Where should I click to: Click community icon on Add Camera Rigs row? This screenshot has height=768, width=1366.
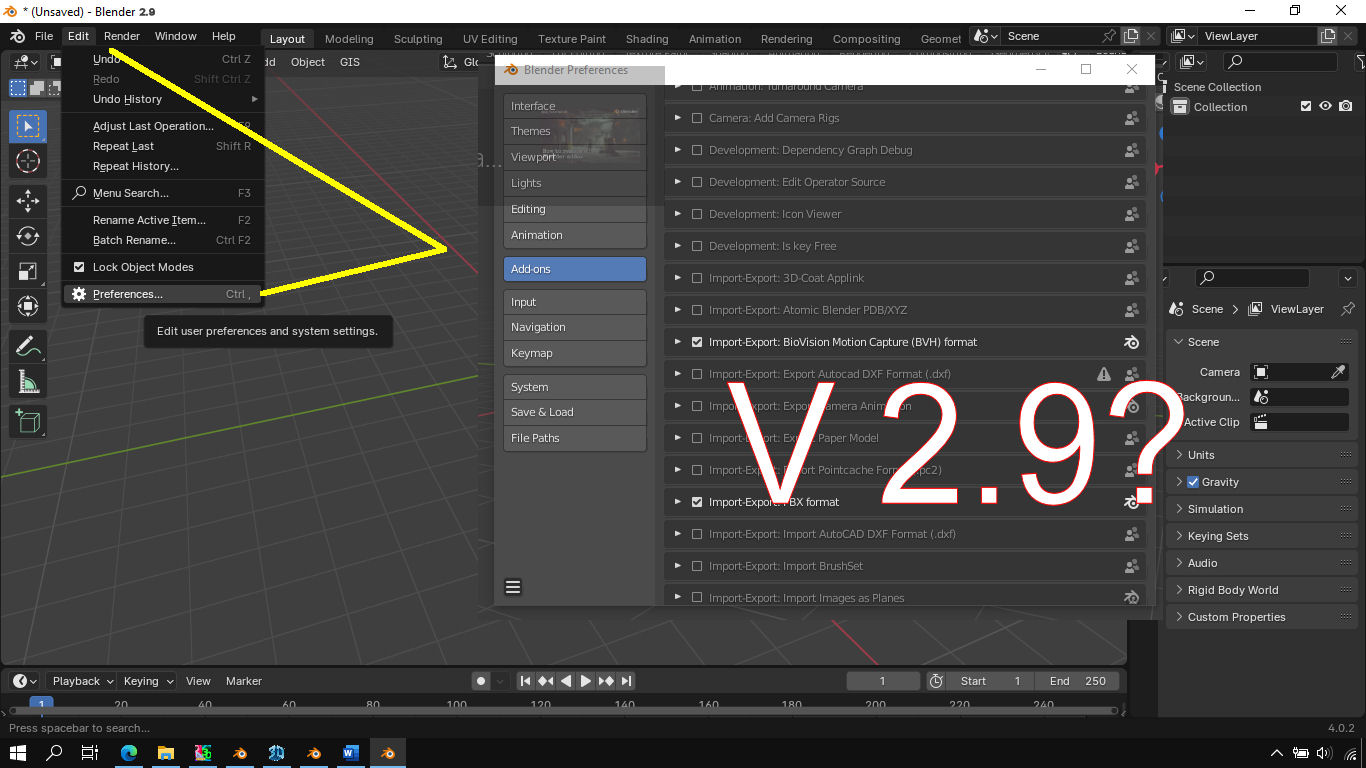point(1132,118)
